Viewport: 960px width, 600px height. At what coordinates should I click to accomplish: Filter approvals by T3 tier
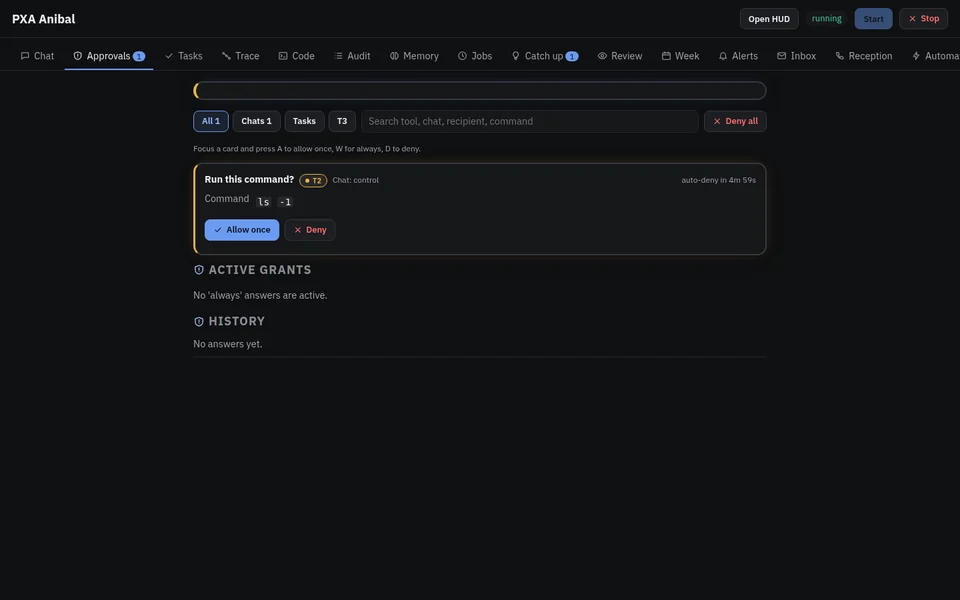point(342,121)
